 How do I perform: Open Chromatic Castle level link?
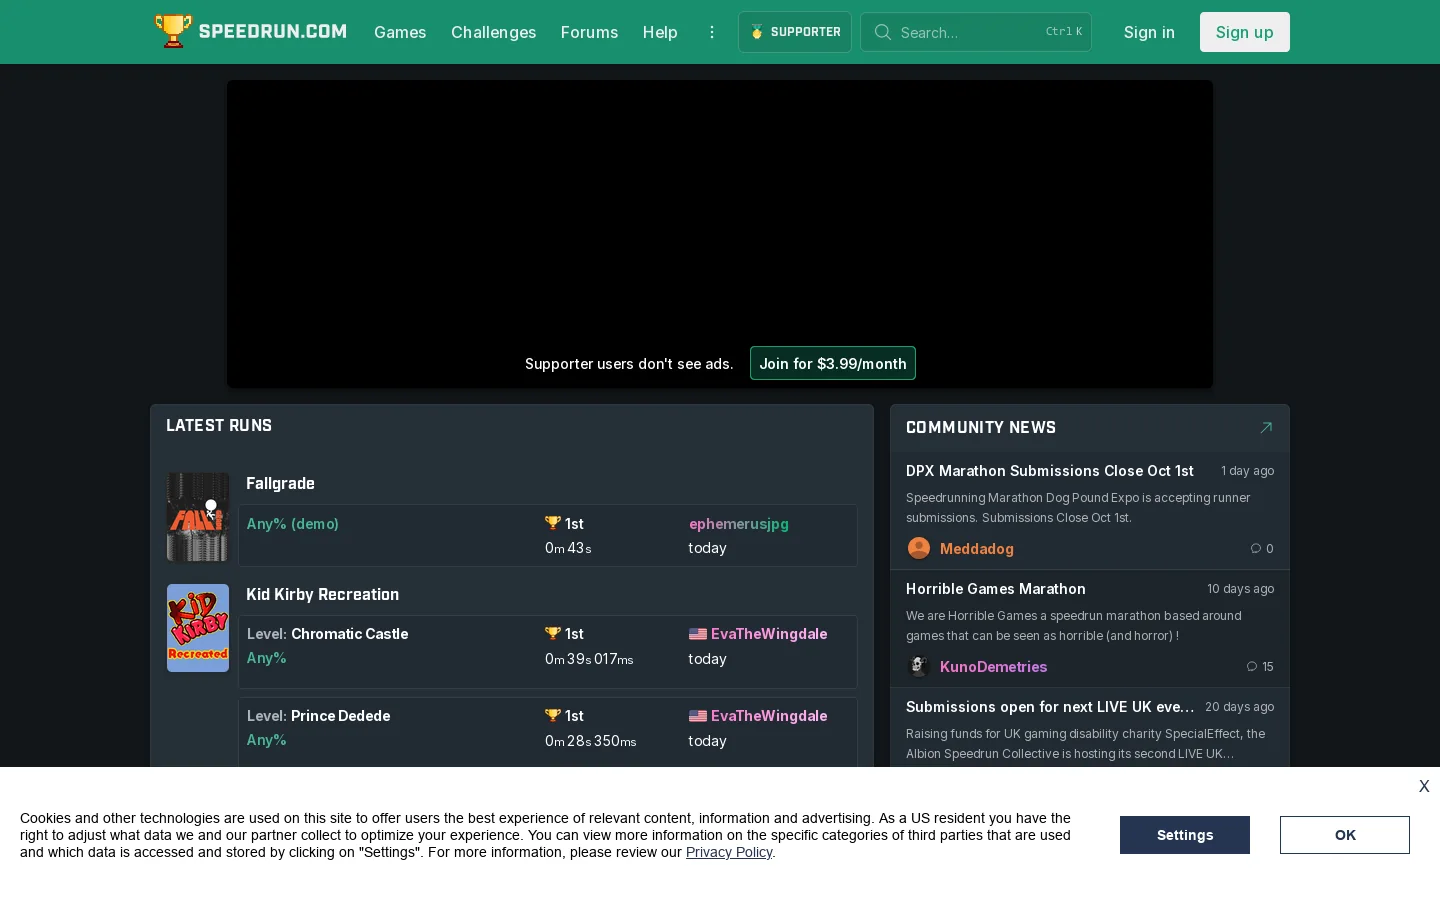tap(349, 633)
